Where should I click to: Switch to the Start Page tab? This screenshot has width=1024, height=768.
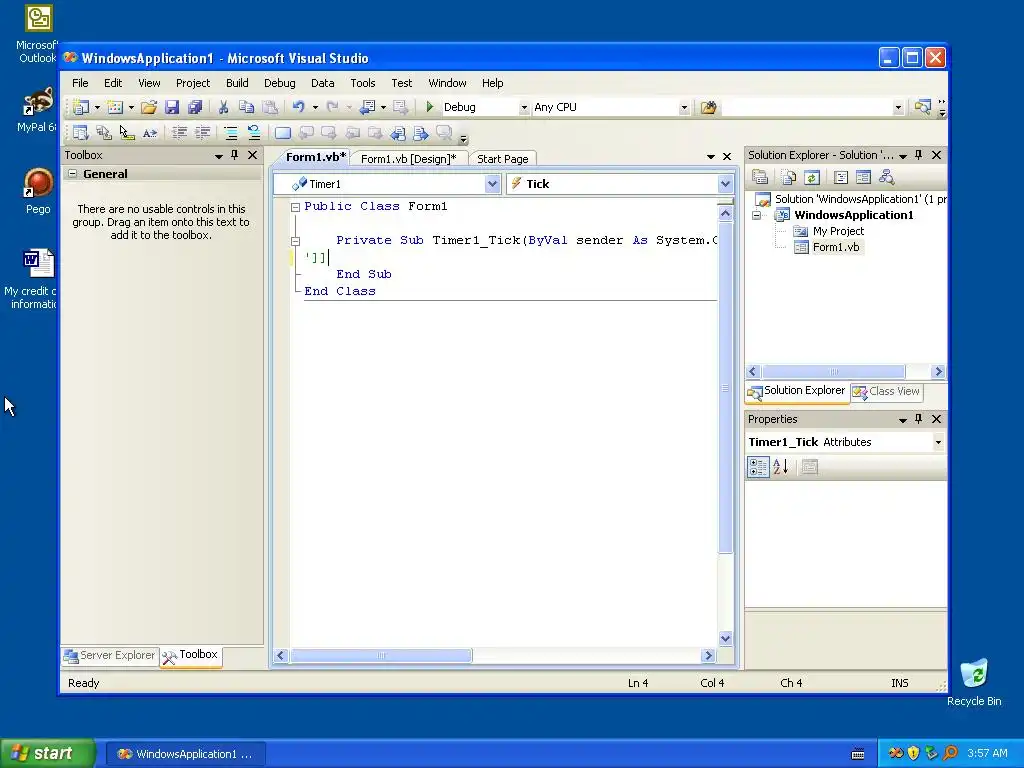coord(502,159)
